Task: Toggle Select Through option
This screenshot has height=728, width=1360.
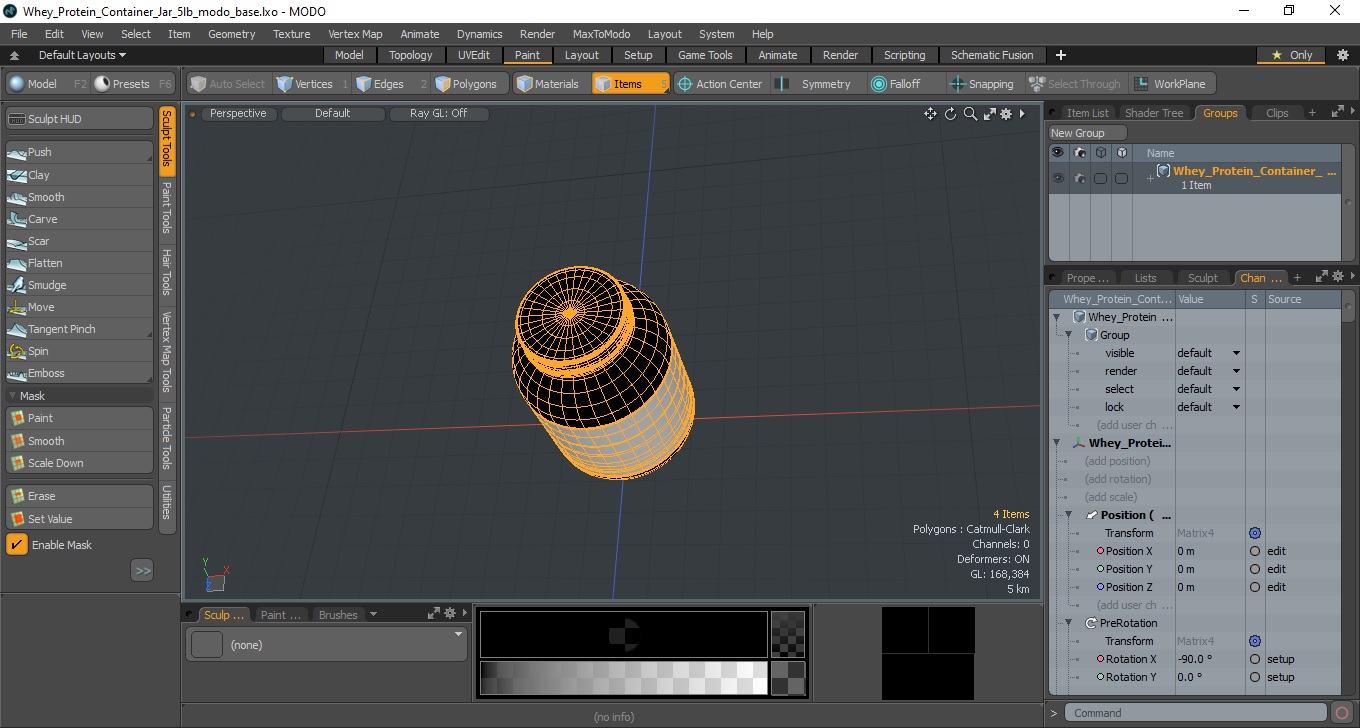Action: (1075, 84)
